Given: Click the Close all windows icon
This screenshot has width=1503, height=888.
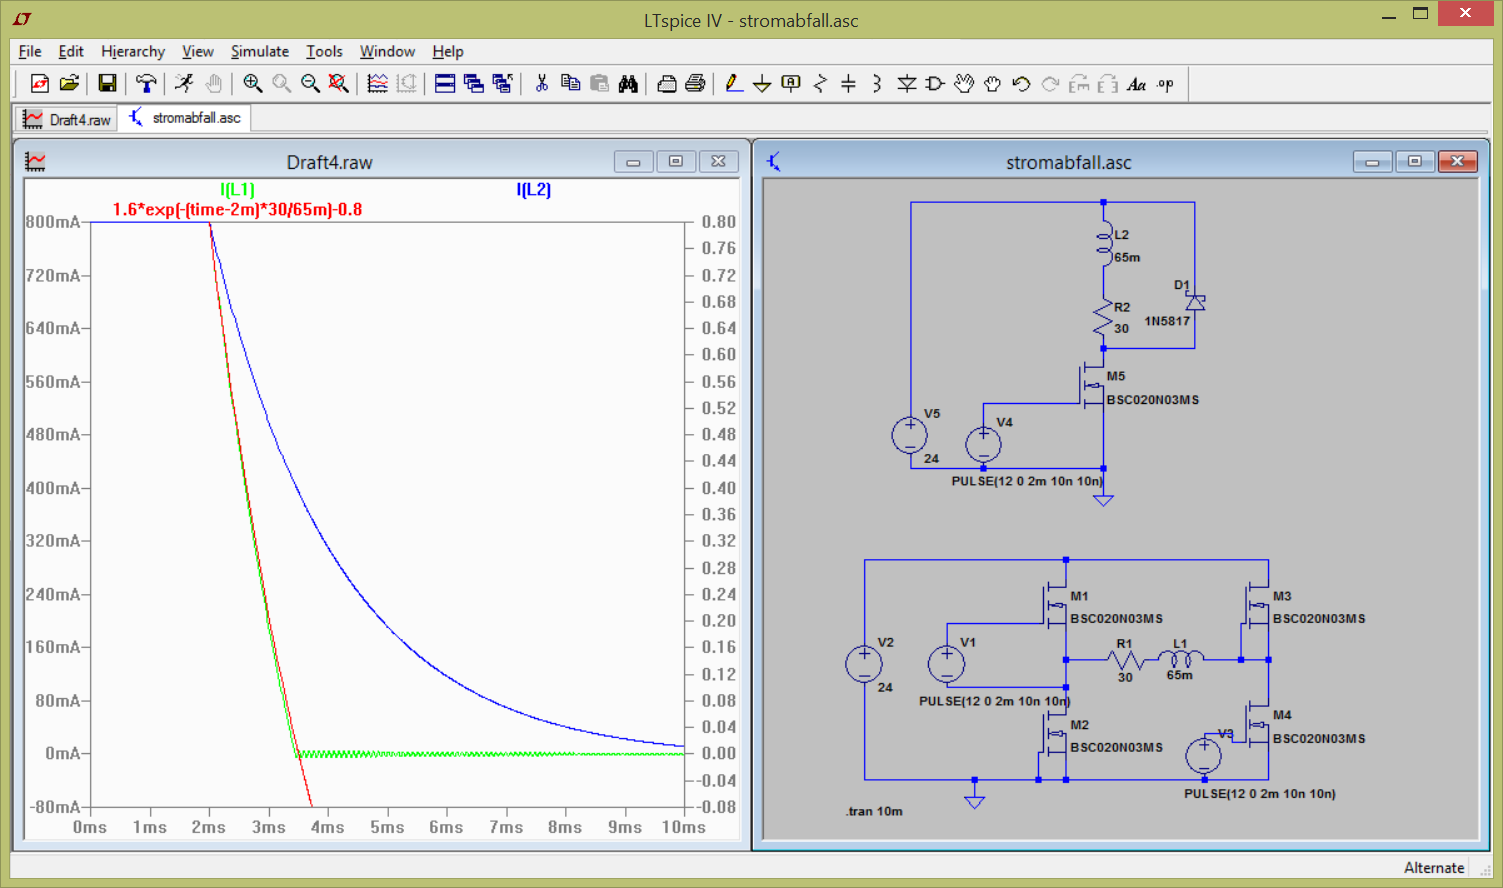Looking at the screenshot, I should pos(502,84).
